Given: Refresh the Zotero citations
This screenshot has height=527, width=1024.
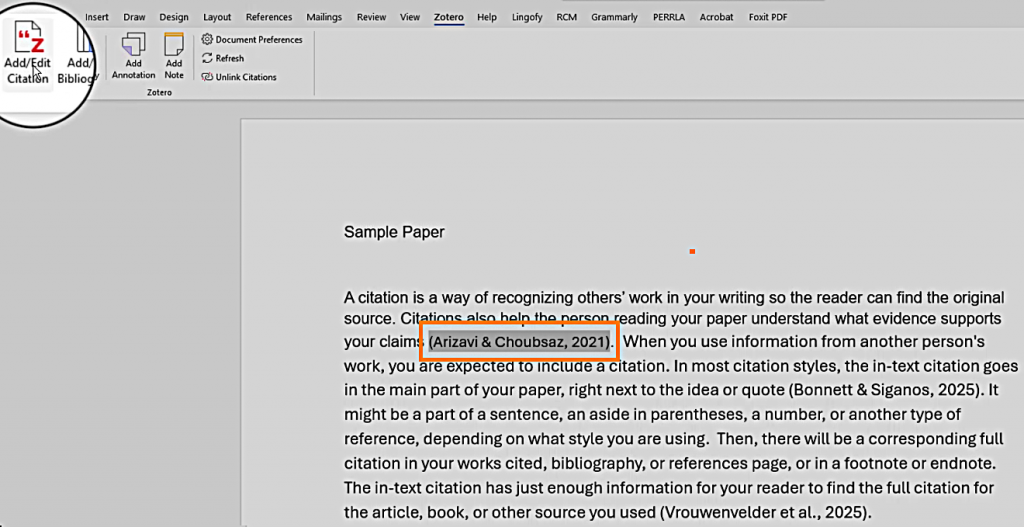Looking at the screenshot, I should 223,58.
